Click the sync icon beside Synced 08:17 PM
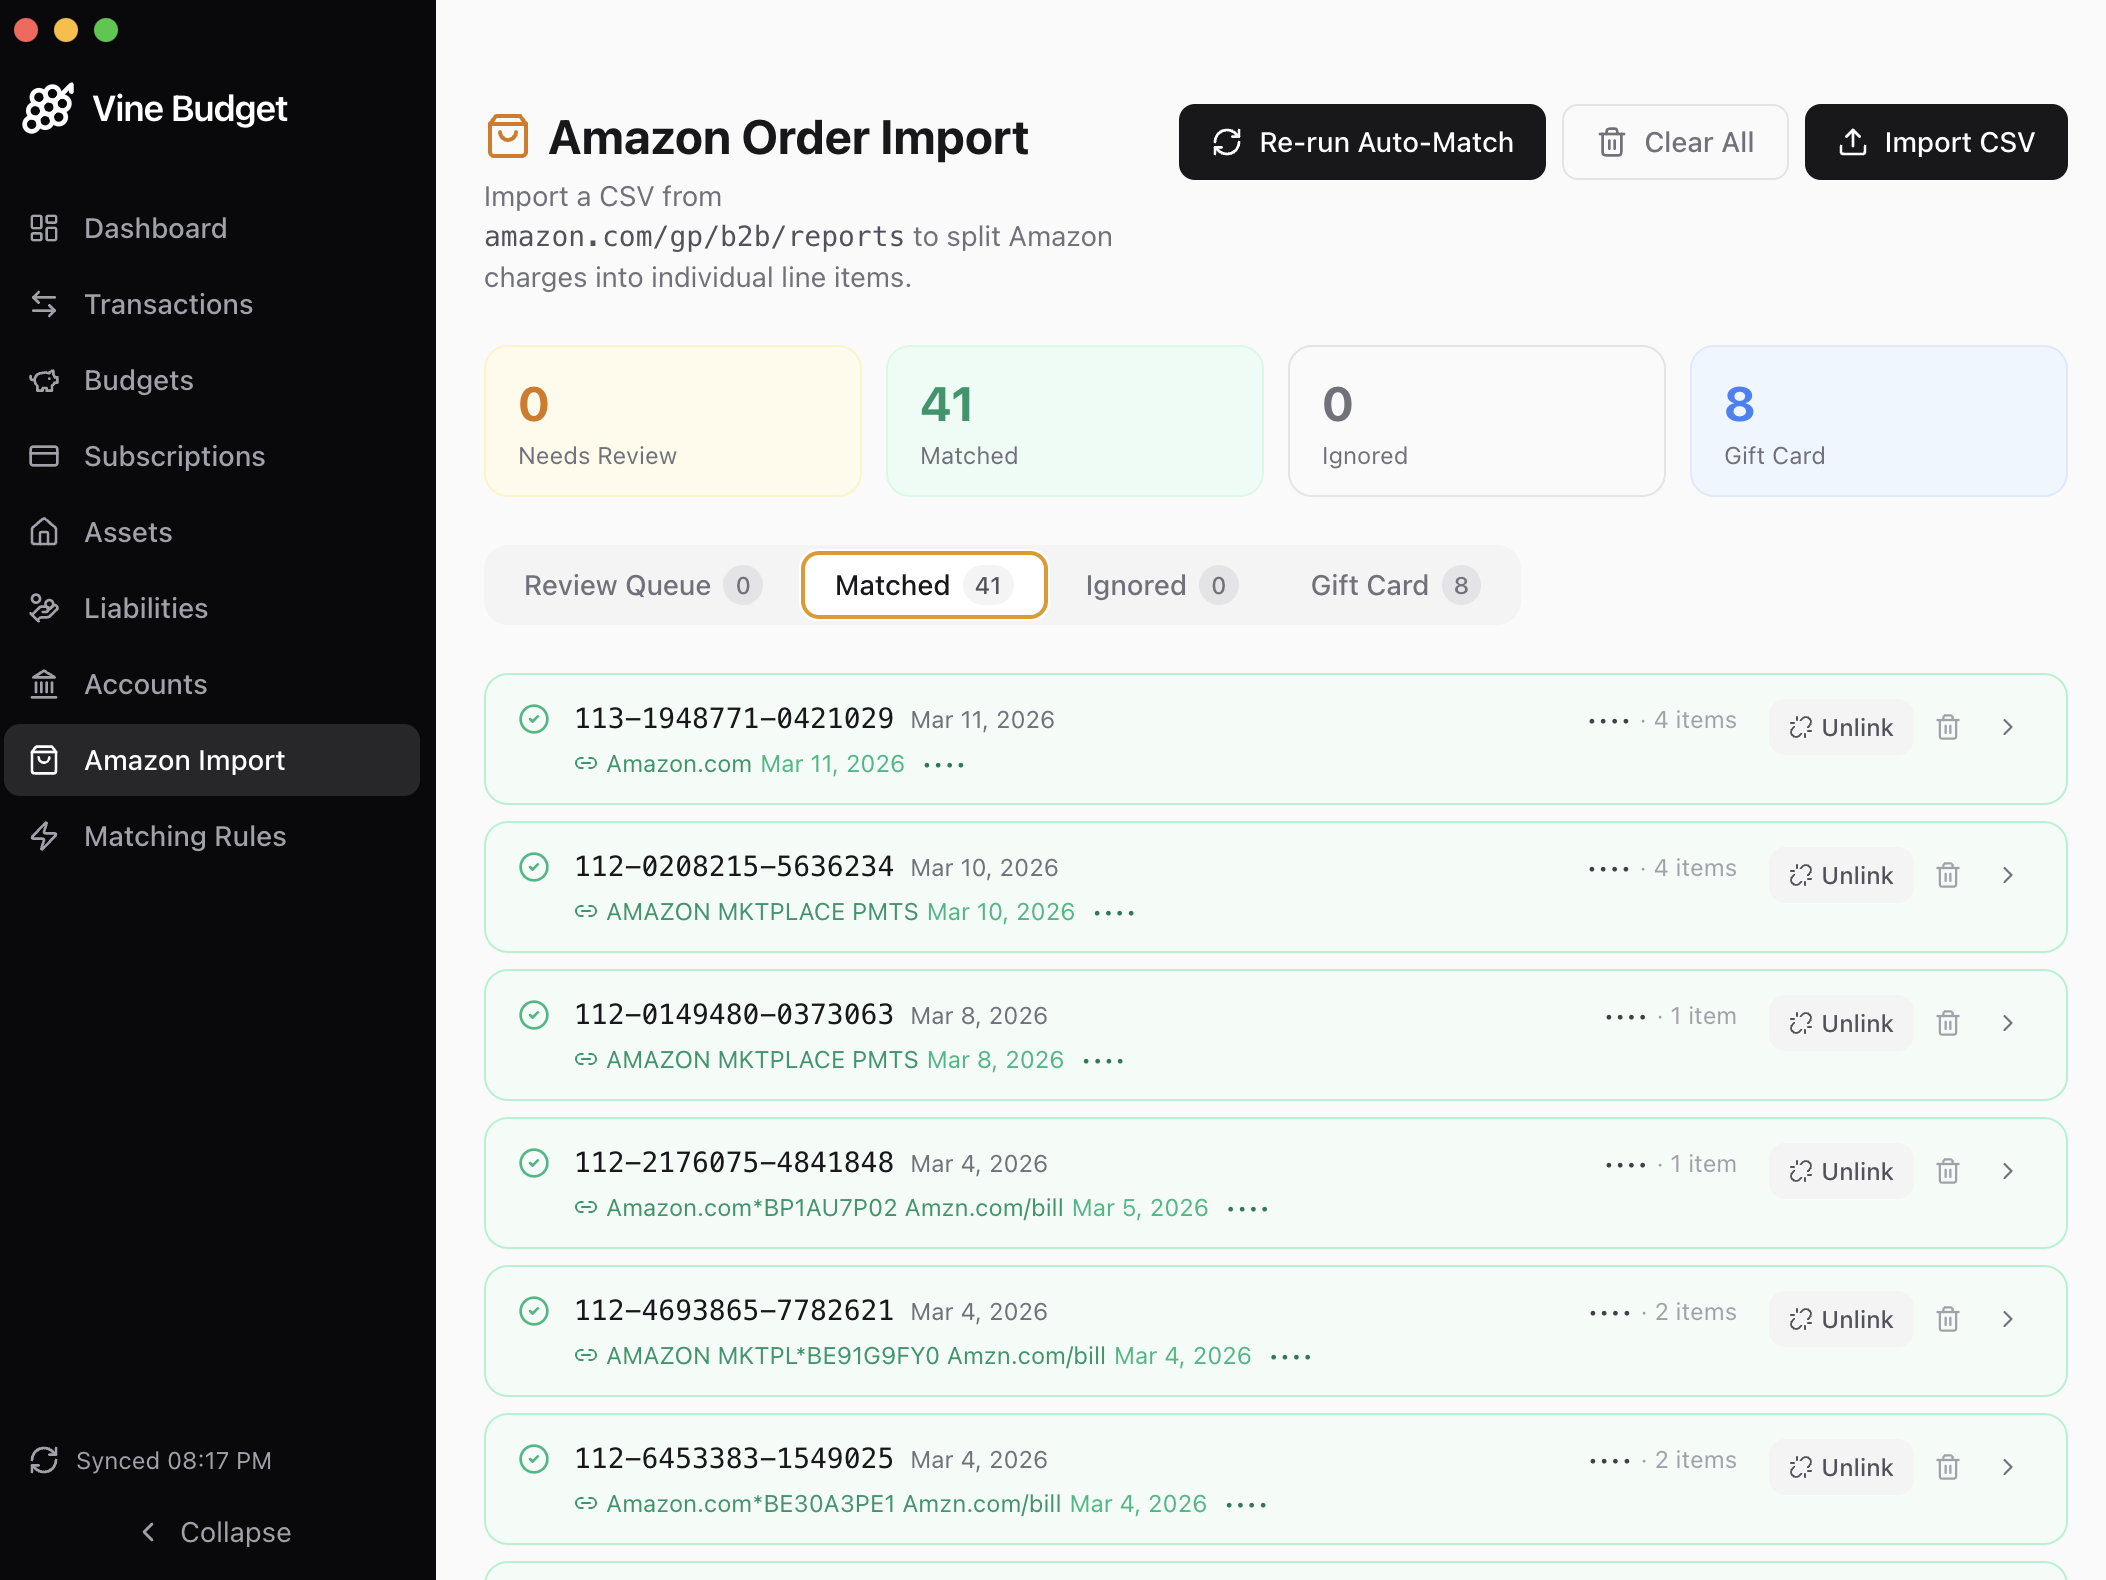The width and height of the screenshot is (2106, 1580). pos(44,1460)
